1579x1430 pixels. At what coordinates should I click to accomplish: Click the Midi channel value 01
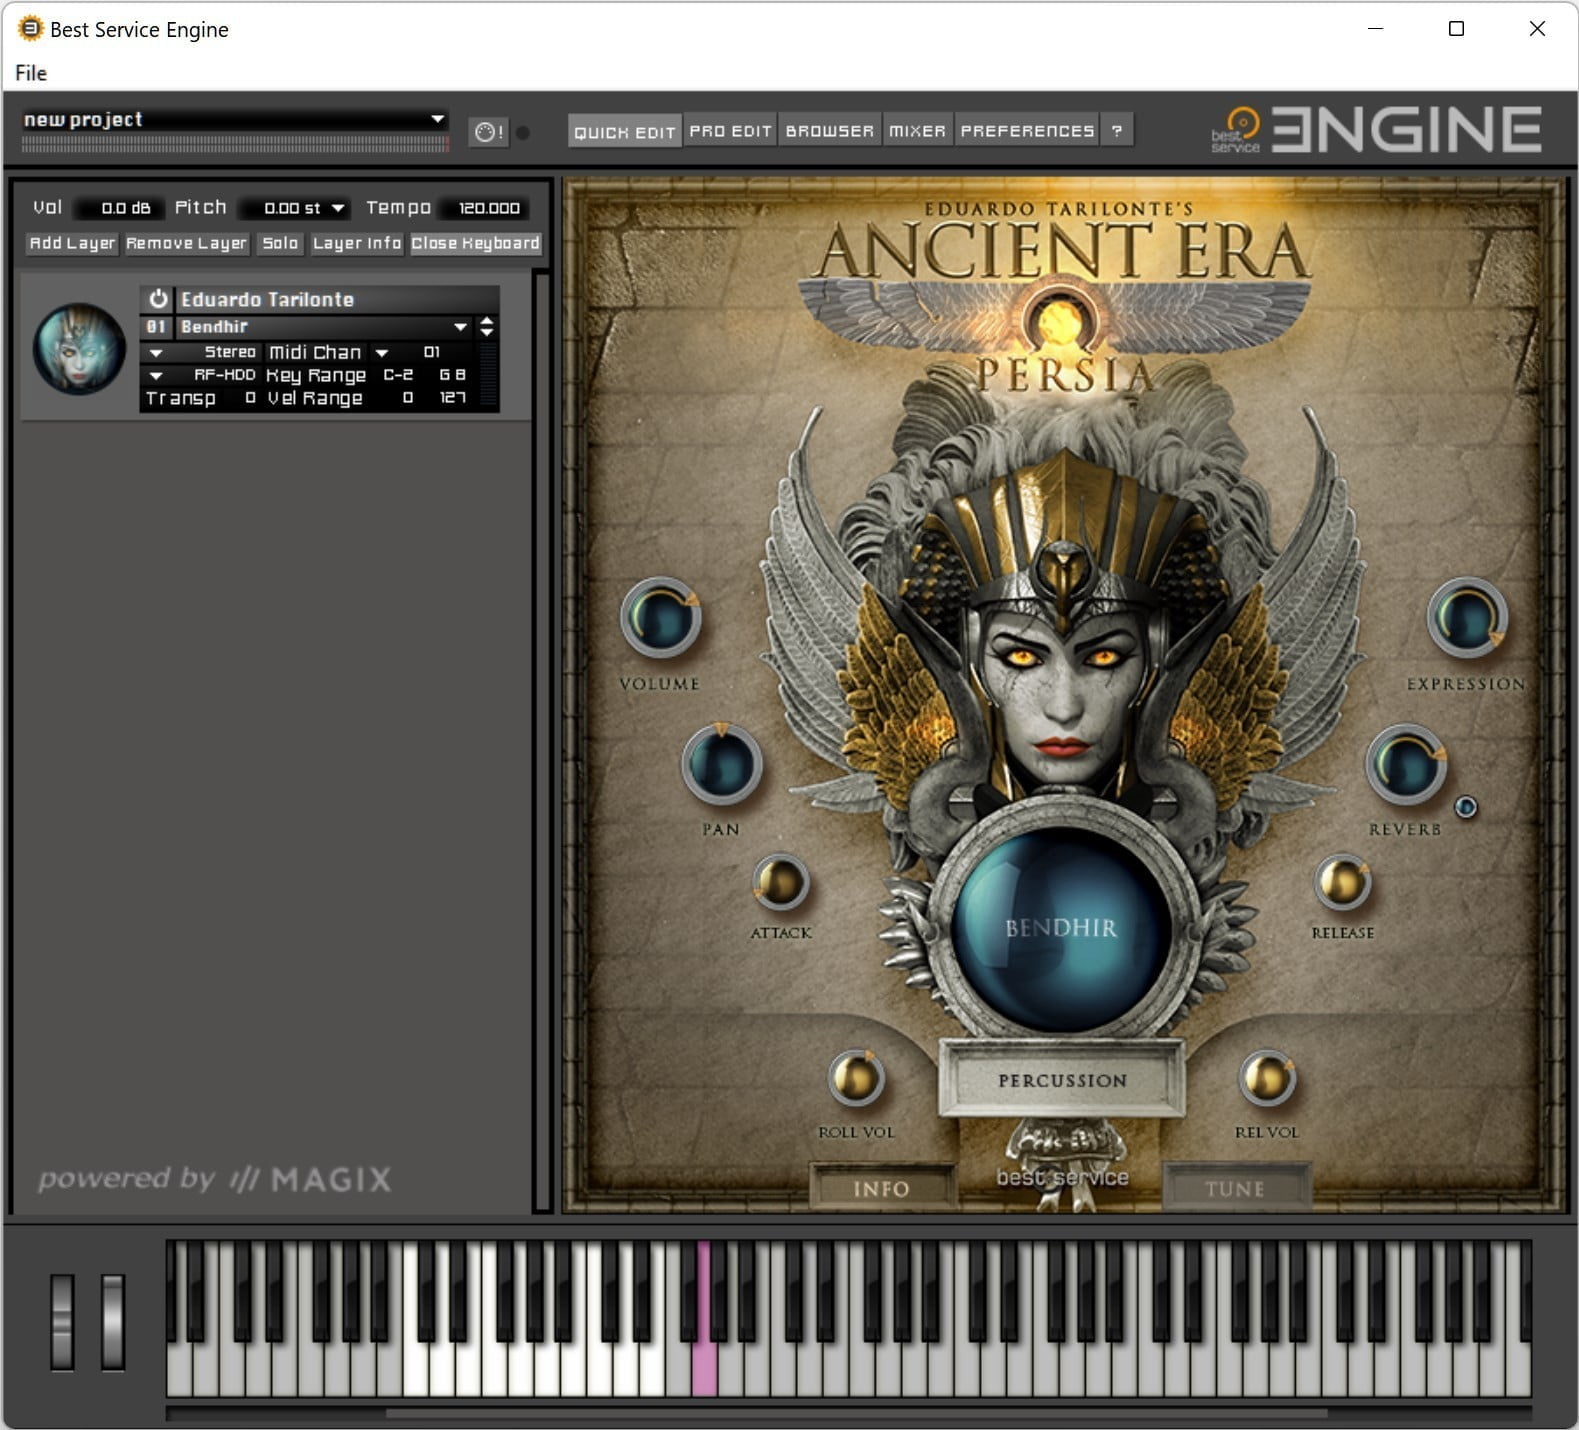[x=431, y=352]
